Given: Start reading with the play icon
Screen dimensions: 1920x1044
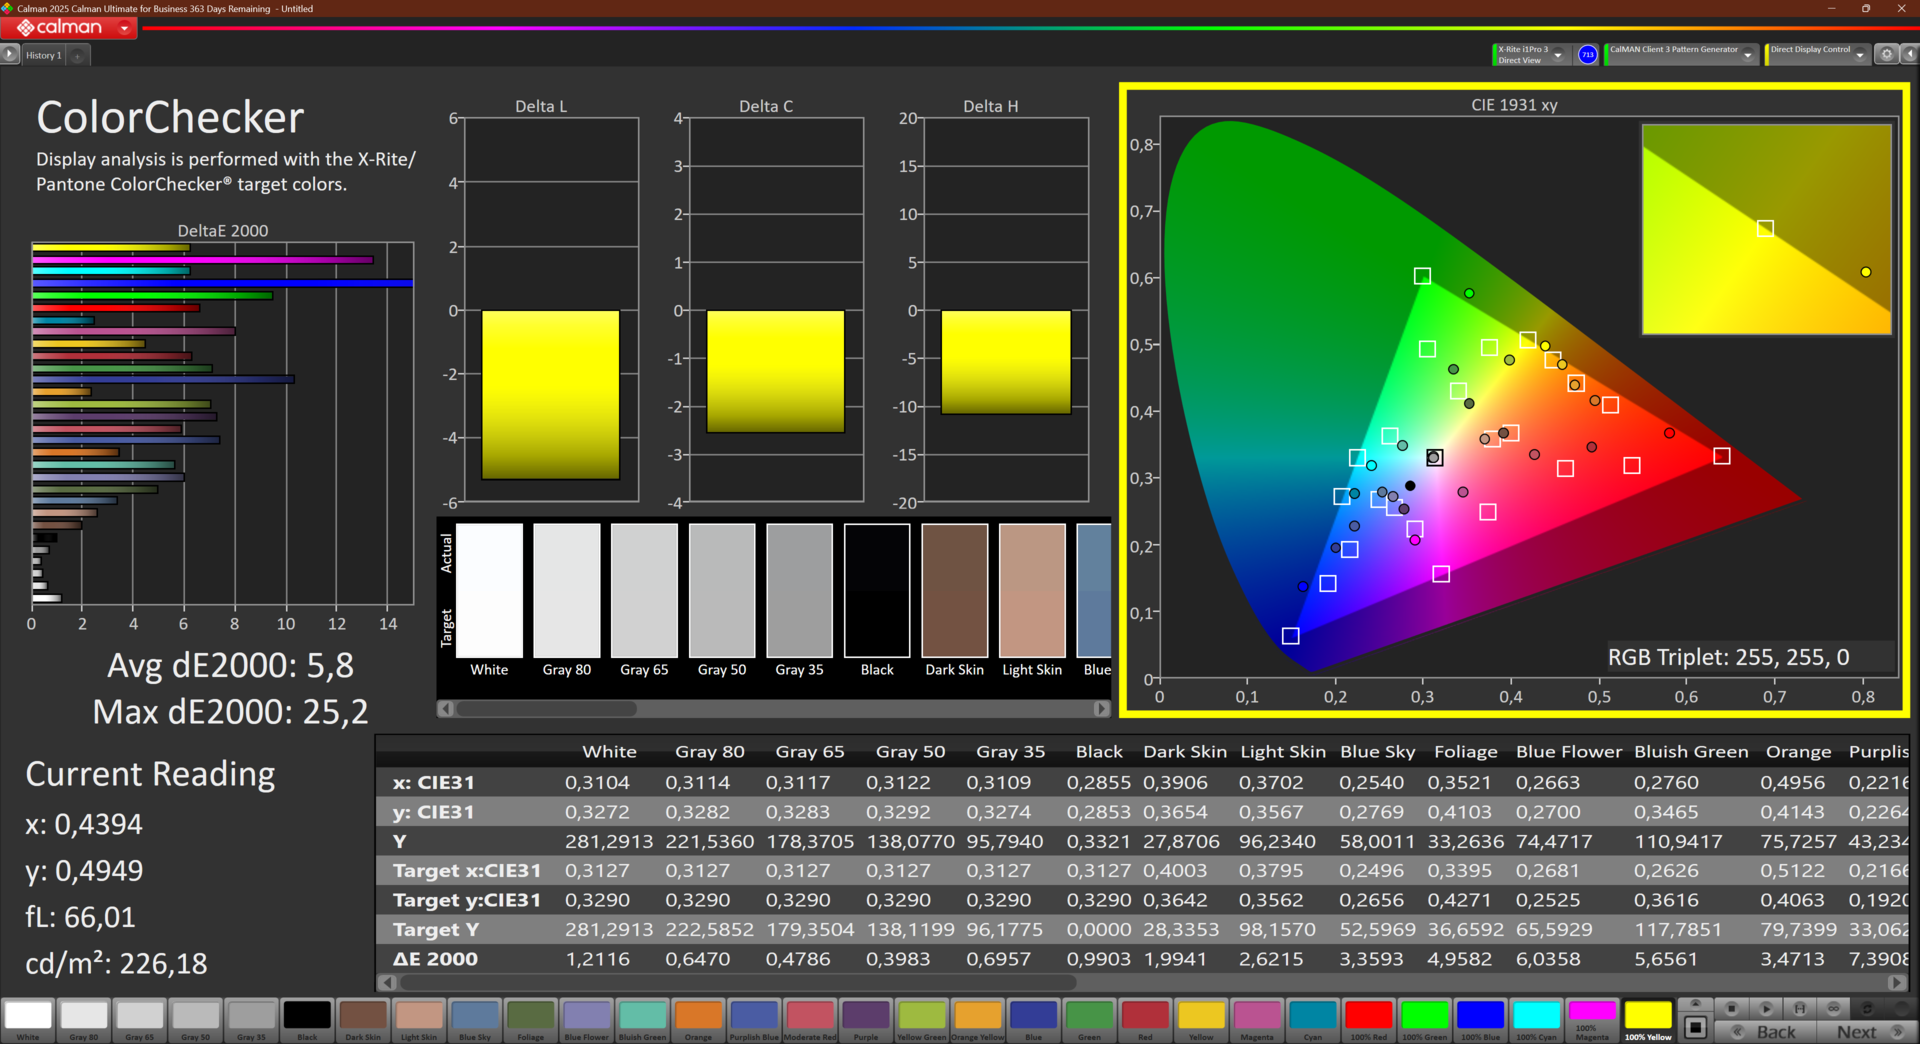Looking at the screenshot, I should [x=1766, y=1008].
